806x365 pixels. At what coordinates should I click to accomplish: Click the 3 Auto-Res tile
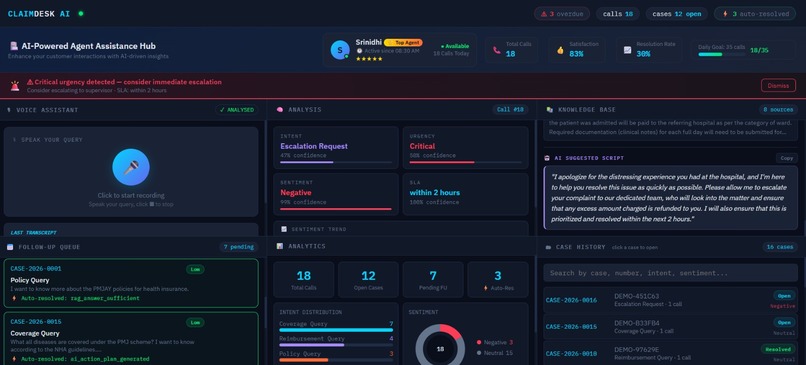498,280
